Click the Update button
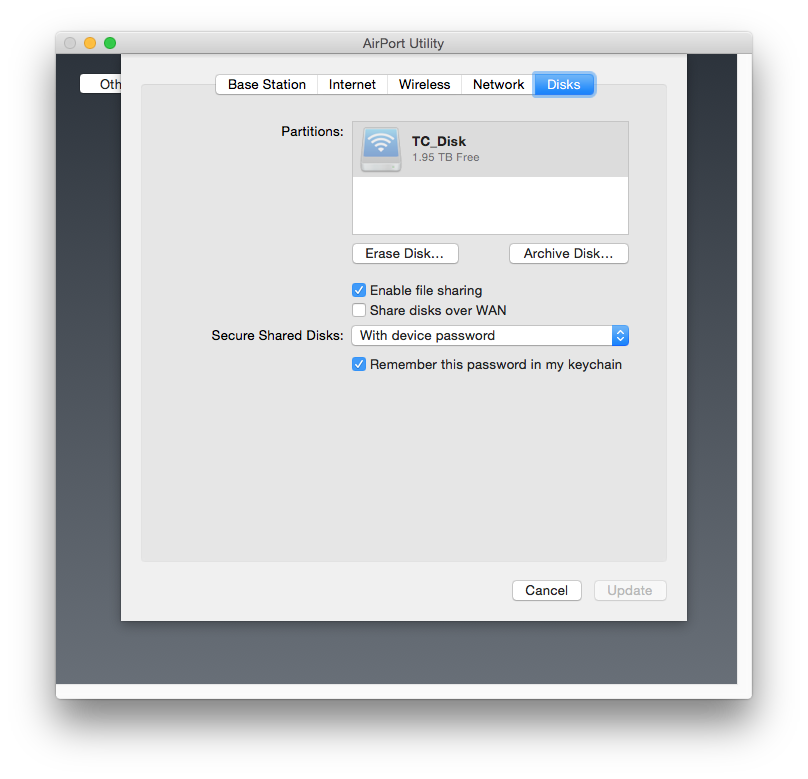 click(x=630, y=590)
